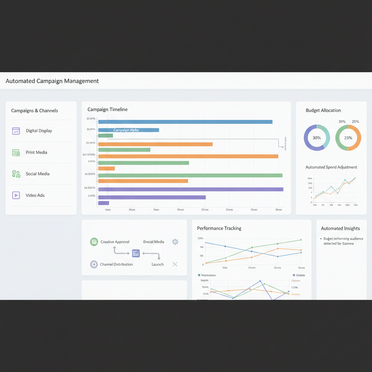Click the green and orange donut showing 25%
372x372 pixels.
[x=348, y=138]
